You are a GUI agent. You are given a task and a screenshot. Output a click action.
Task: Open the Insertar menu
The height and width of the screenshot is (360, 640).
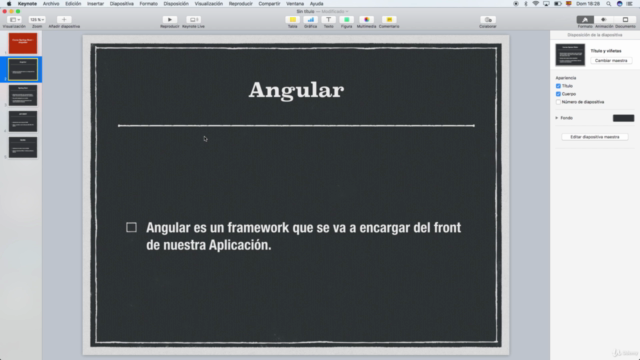point(95,4)
